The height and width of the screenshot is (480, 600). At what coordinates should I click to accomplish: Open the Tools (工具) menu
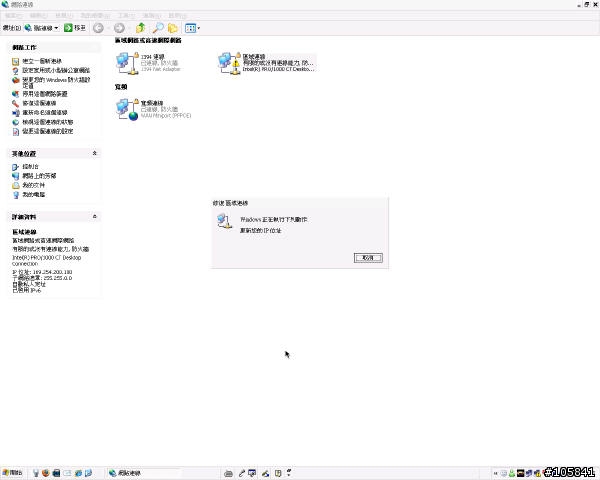pyautogui.click(x=126, y=16)
